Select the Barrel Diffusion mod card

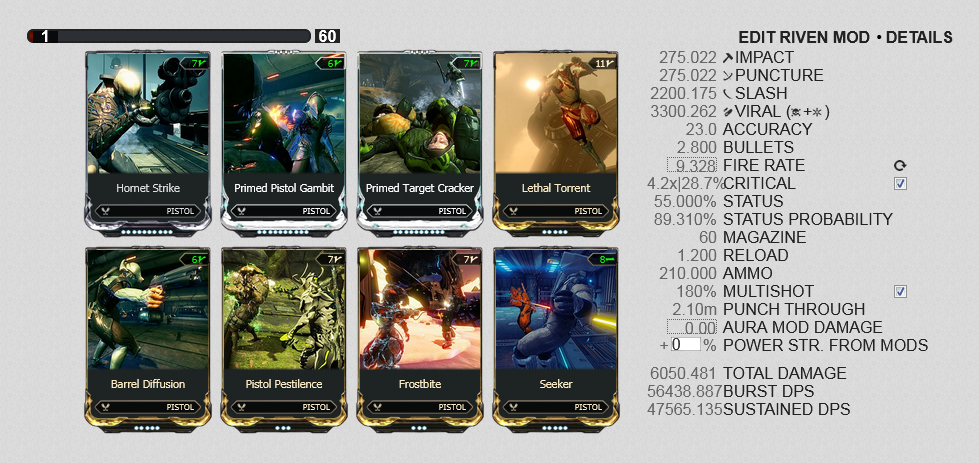point(148,339)
